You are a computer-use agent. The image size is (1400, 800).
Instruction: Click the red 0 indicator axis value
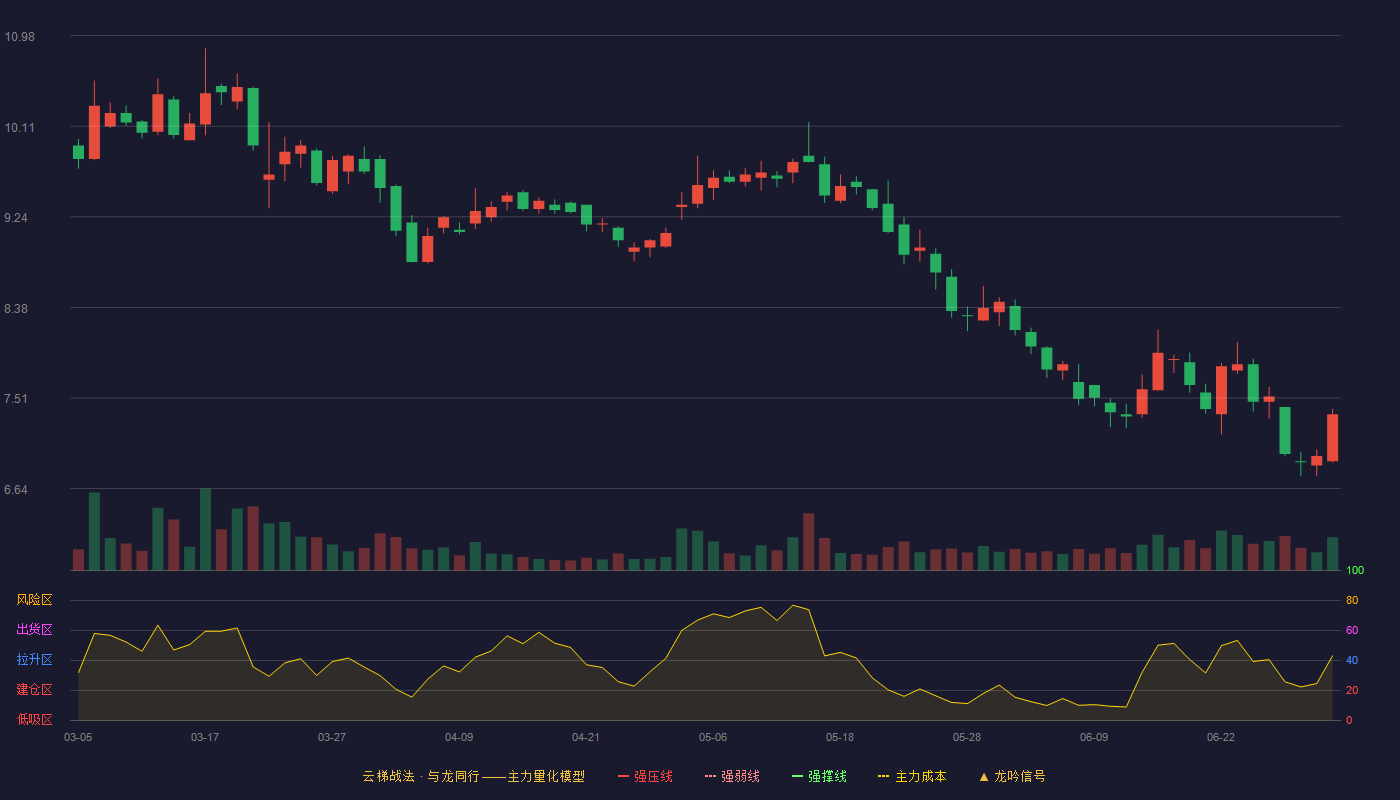point(1349,720)
